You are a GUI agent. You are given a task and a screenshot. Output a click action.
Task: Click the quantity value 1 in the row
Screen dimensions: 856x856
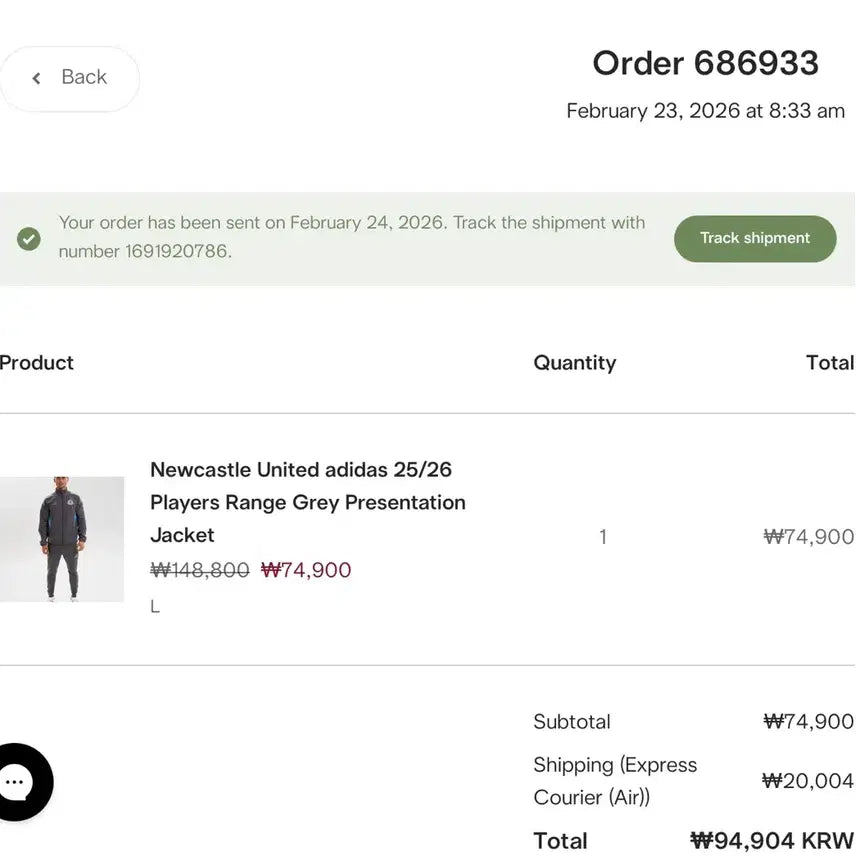(x=603, y=537)
